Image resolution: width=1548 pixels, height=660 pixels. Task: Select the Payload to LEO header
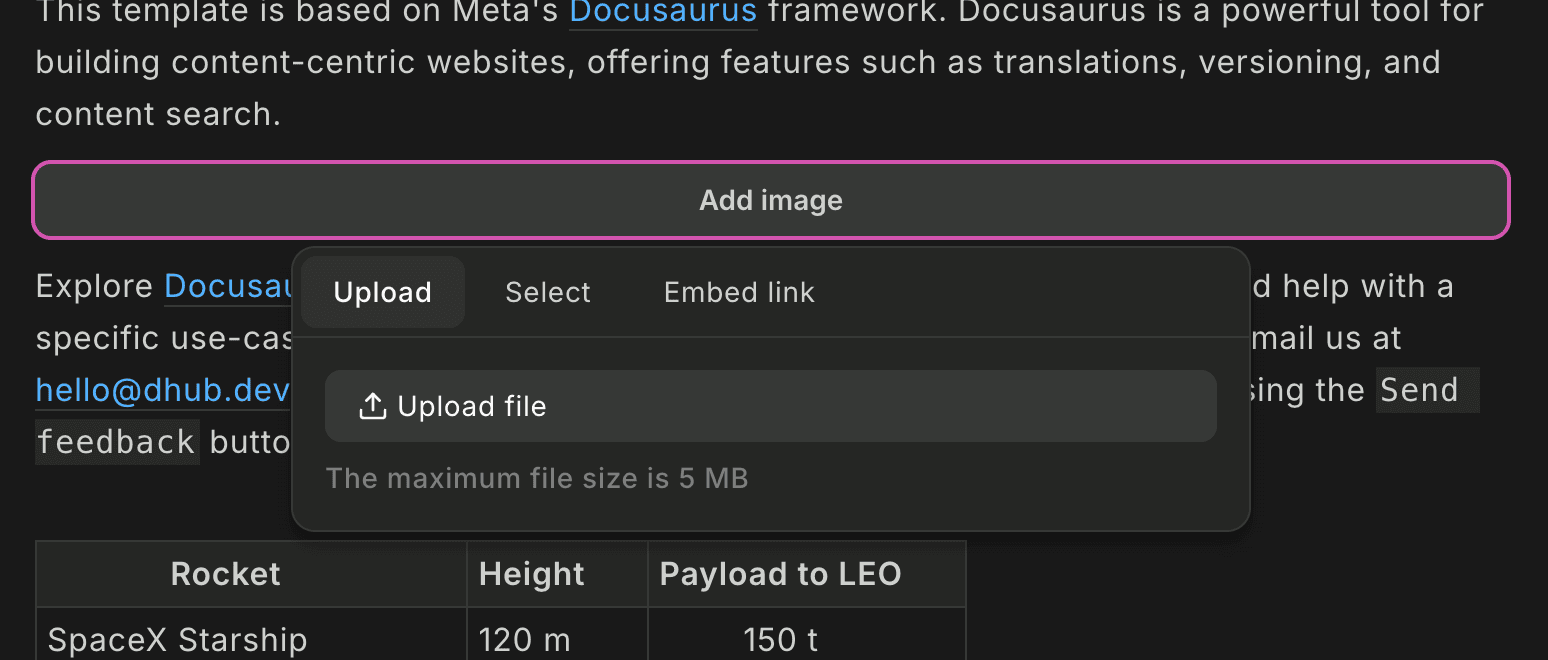pos(780,574)
